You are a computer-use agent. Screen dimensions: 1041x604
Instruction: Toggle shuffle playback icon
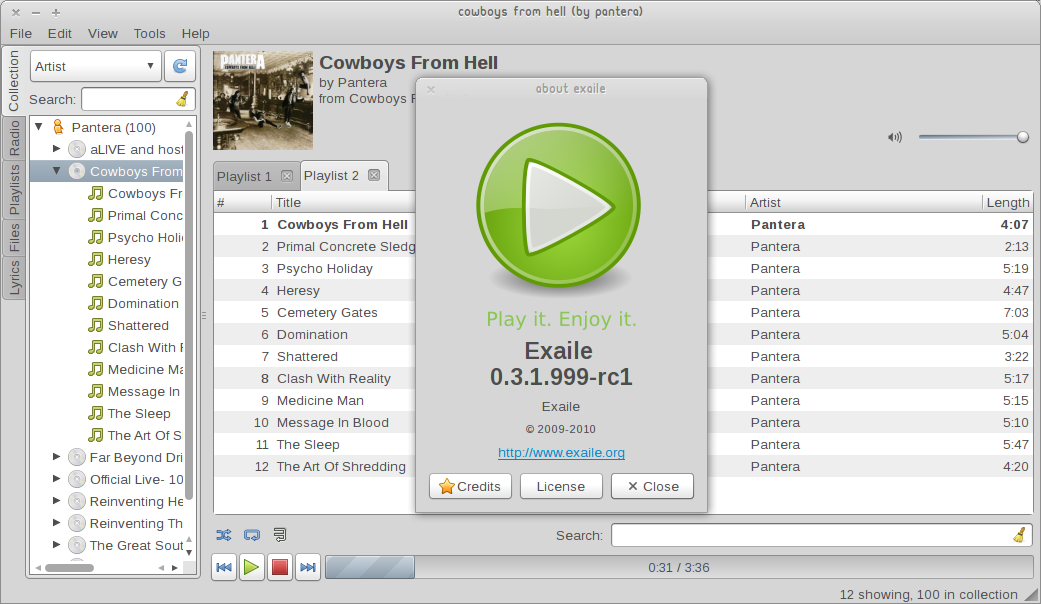pyautogui.click(x=224, y=535)
